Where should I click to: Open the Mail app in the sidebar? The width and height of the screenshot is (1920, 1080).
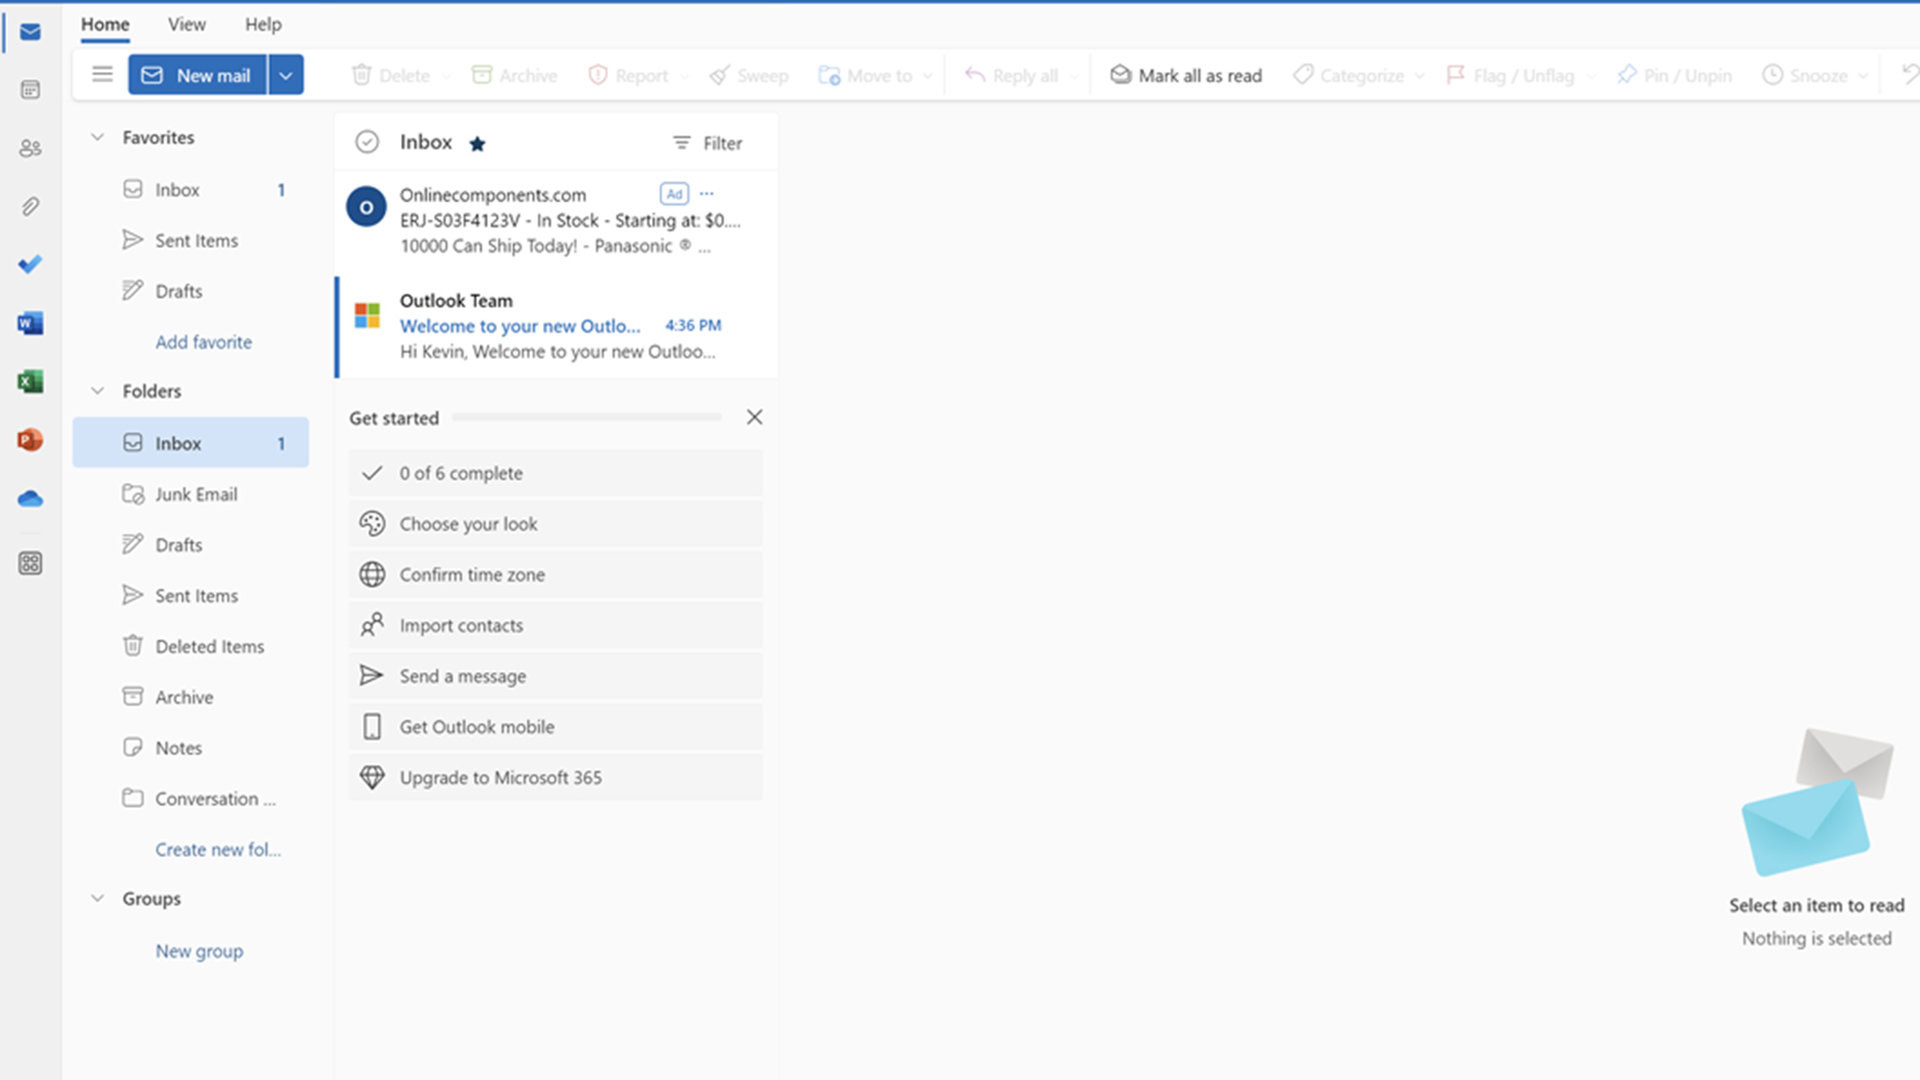(x=30, y=32)
